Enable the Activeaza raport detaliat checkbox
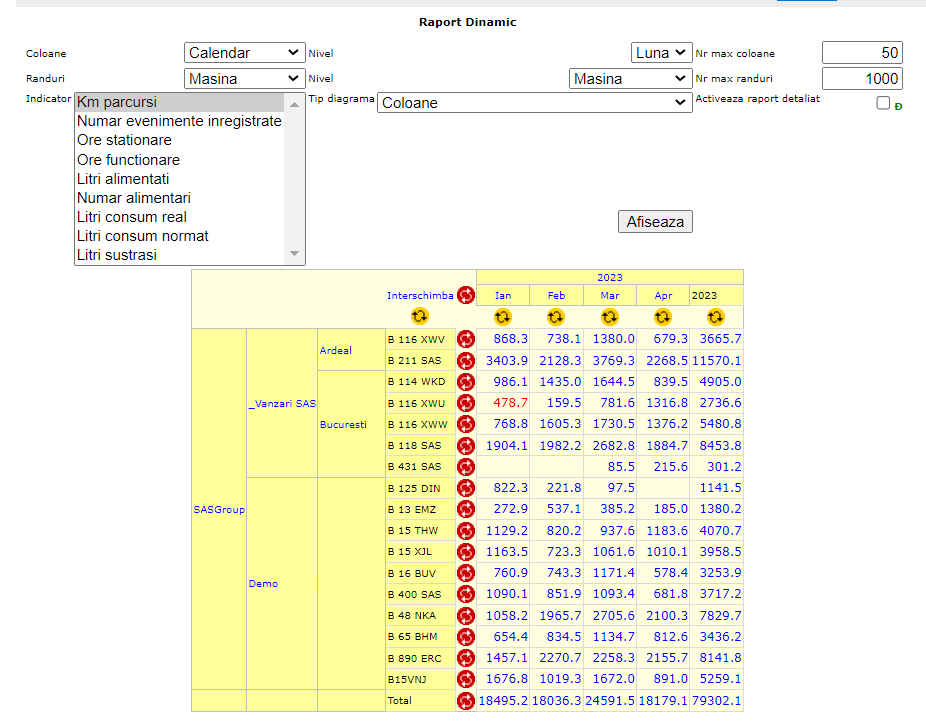 [883, 103]
